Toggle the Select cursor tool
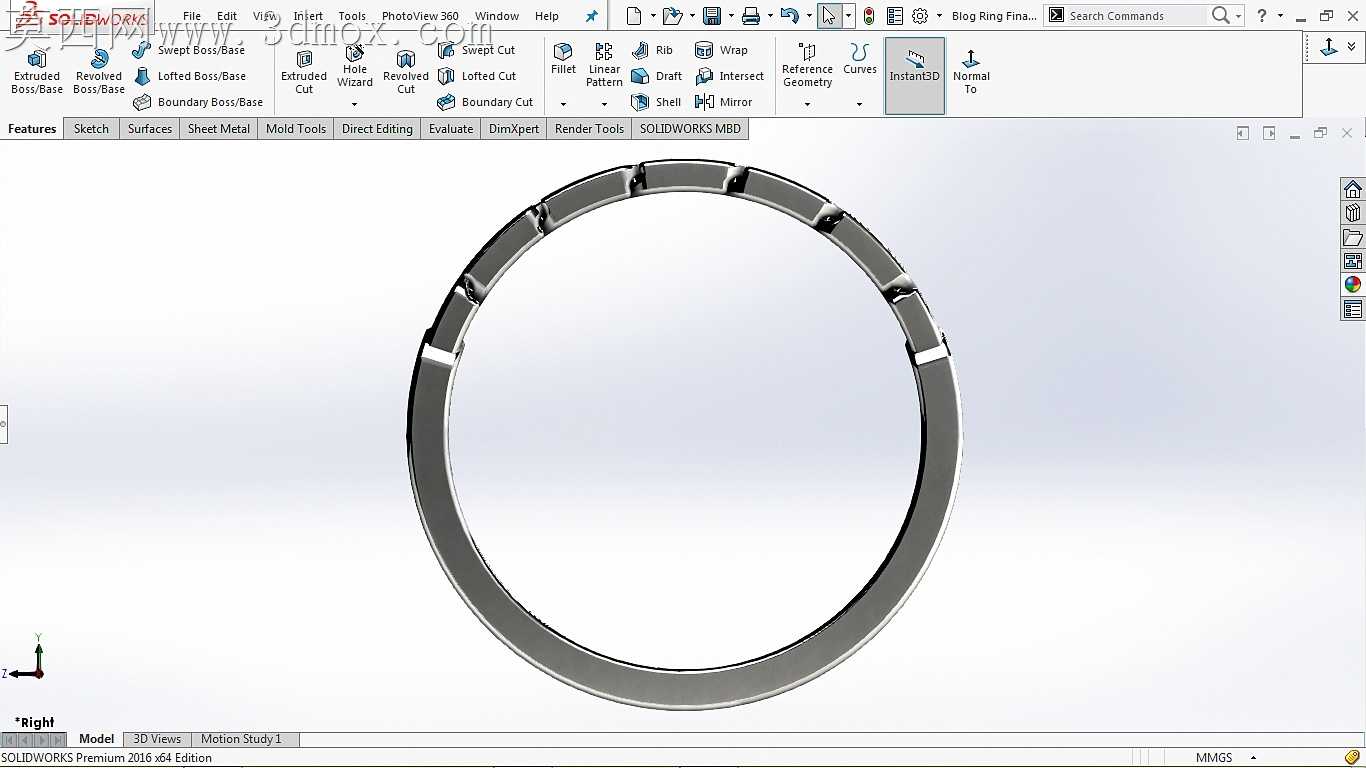This screenshot has width=1366, height=768. (829, 16)
